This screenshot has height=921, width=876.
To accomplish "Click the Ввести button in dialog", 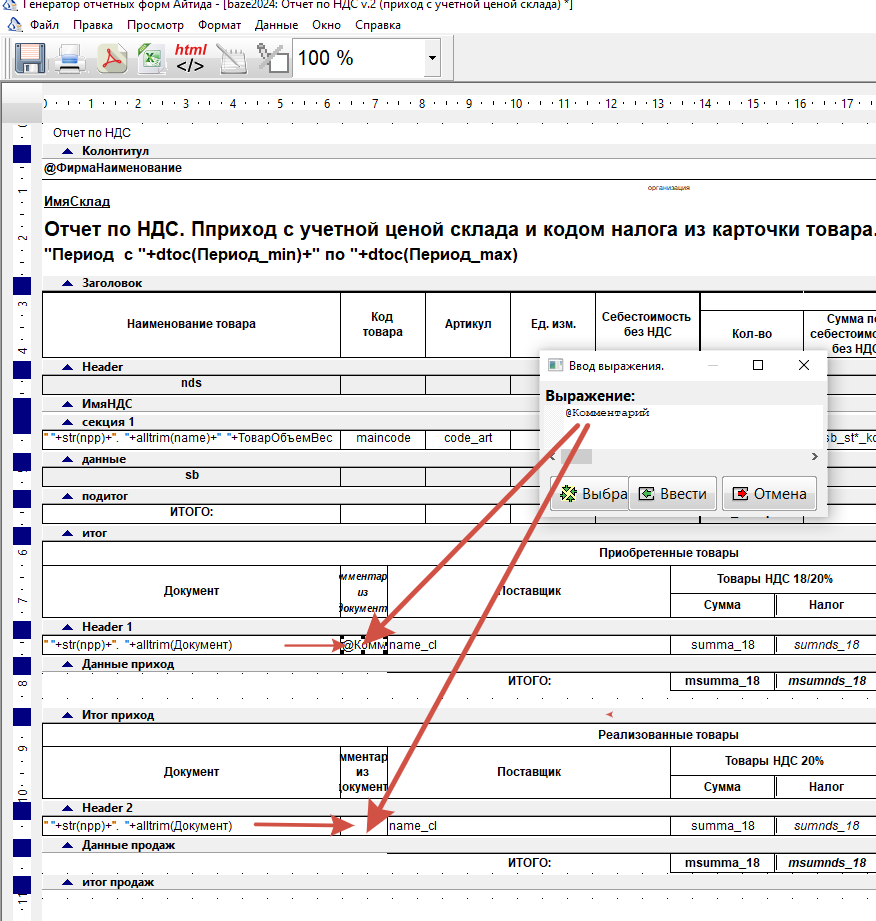I will 673,493.
